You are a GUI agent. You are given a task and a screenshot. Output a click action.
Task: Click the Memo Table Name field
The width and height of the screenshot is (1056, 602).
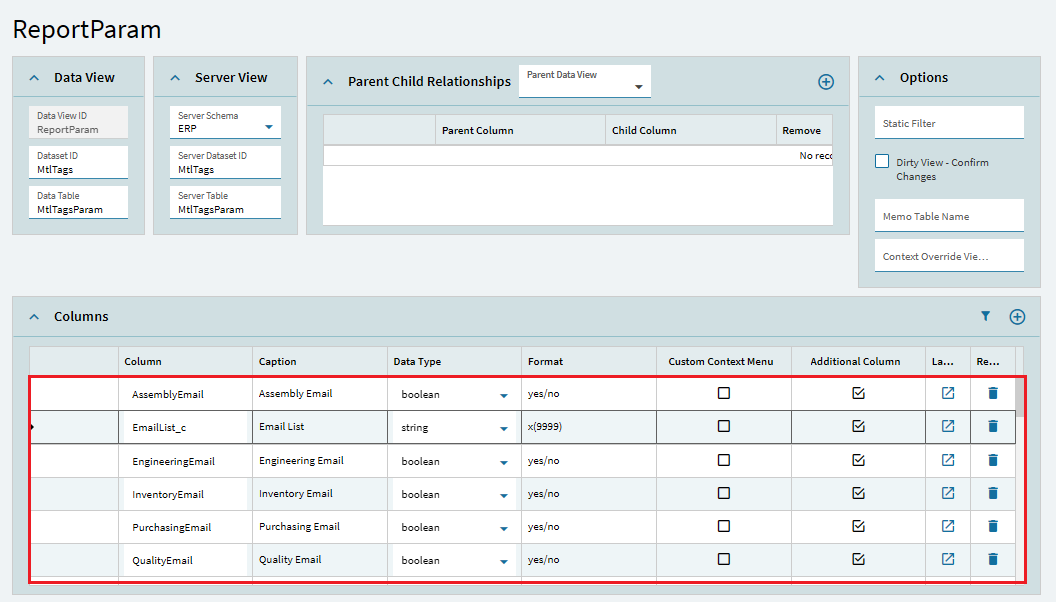tap(949, 215)
